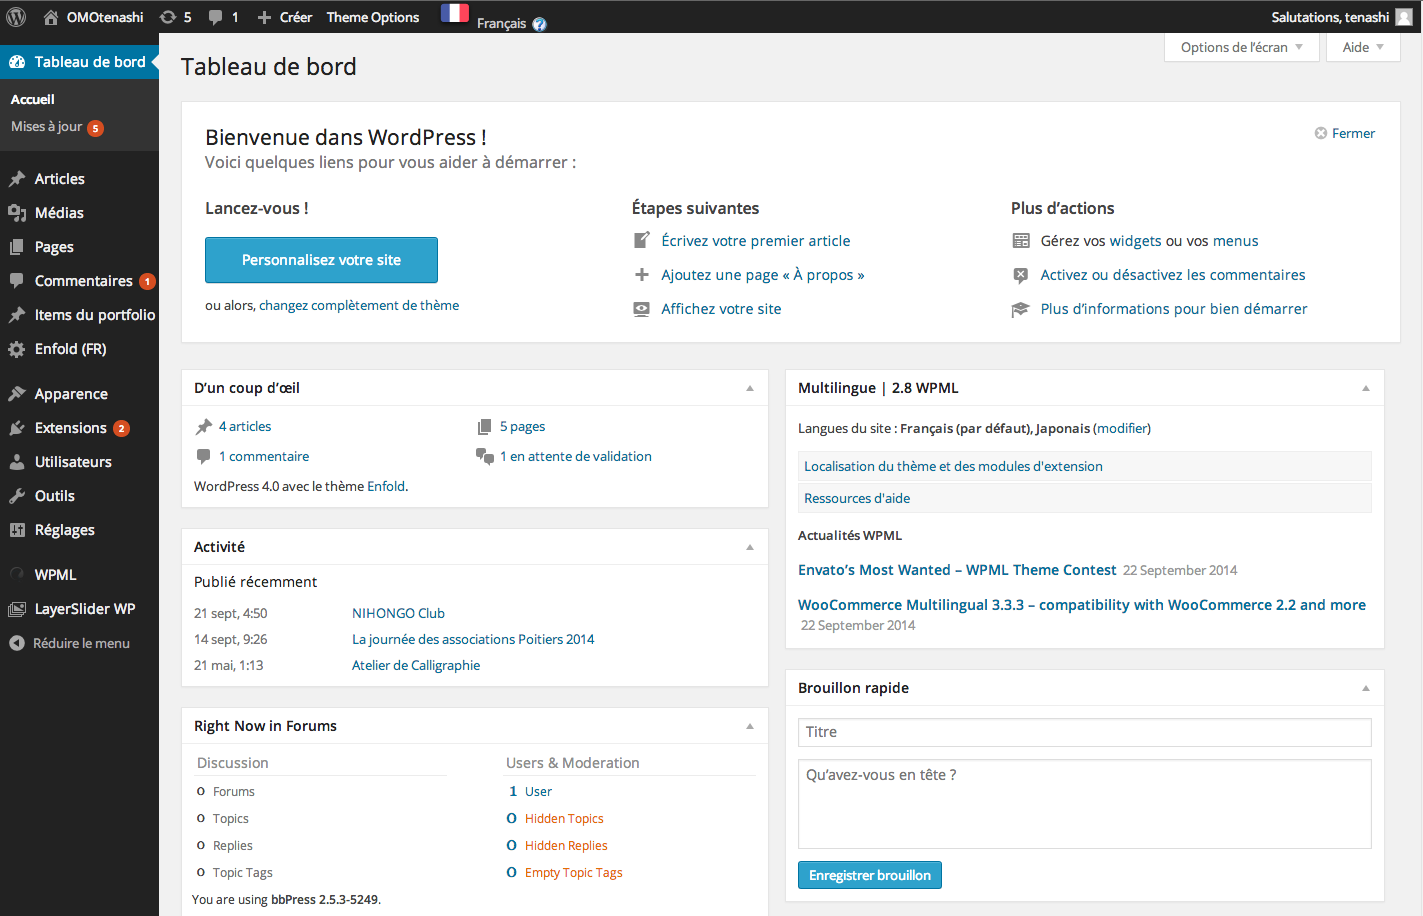Image resolution: width=1423 pixels, height=916 pixels.
Task: Collapse the Multilingue WPML panel
Action: click(1366, 388)
